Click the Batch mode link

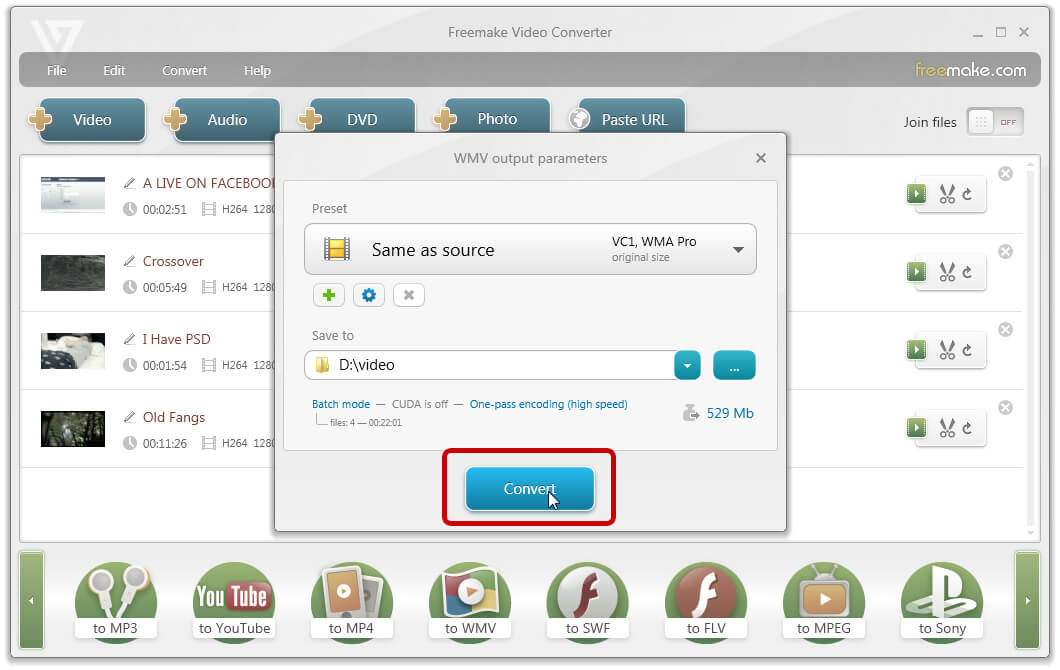[x=341, y=404]
